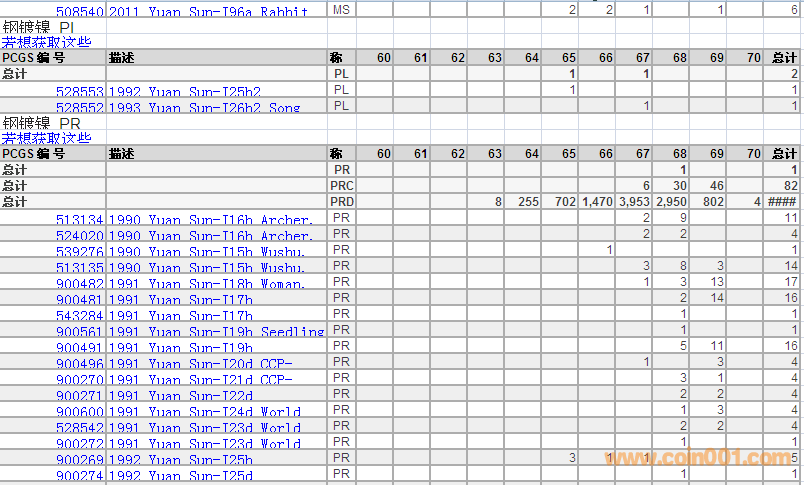The image size is (804, 485).
Task: Open the 1991 Yuan Sun-I19h Seedling link
Action: (x=216, y=331)
